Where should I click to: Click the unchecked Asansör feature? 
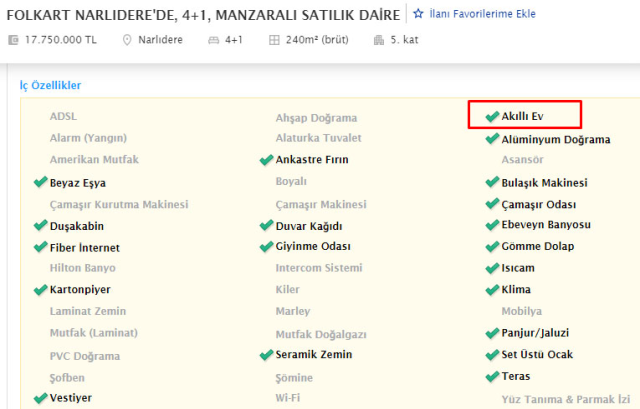pyautogui.click(x=522, y=160)
